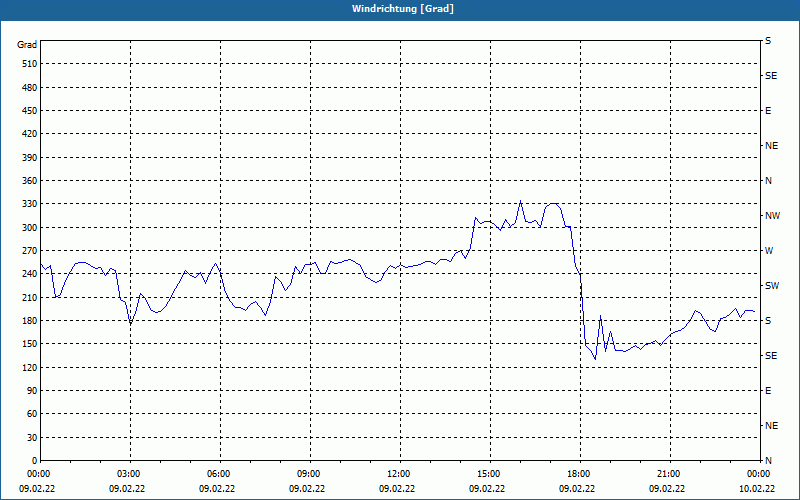Click the N compass label level with 0

pyautogui.click(x=768, y=461)
